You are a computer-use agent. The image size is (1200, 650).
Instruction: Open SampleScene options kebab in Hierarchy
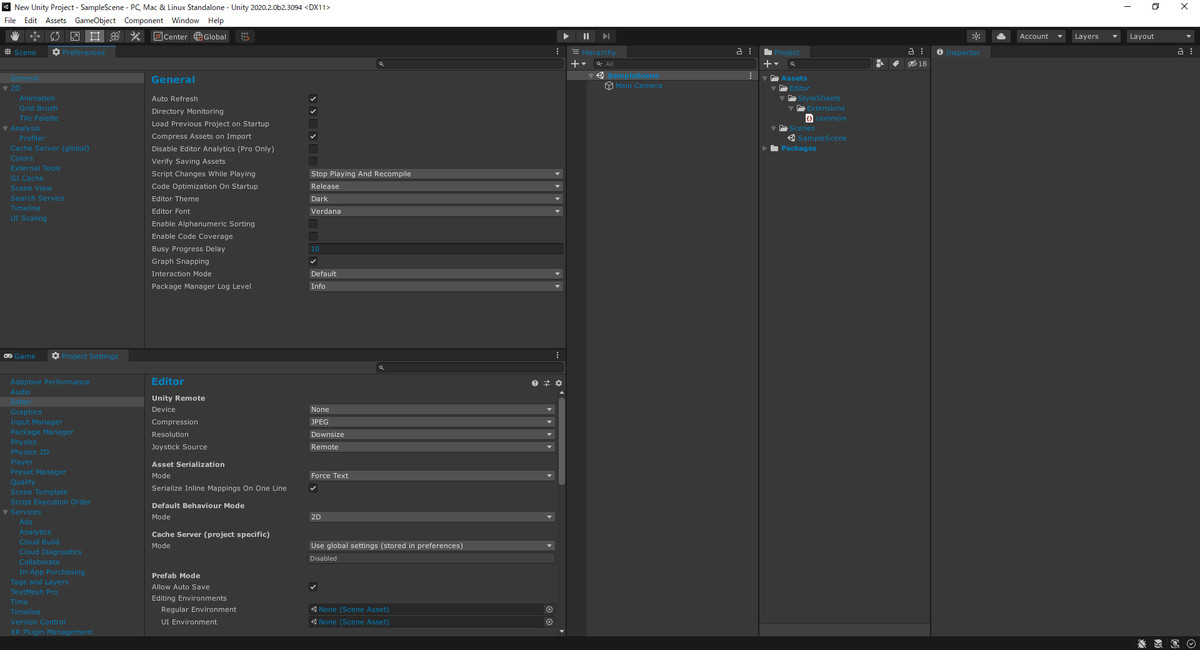(x=750, y=76)
